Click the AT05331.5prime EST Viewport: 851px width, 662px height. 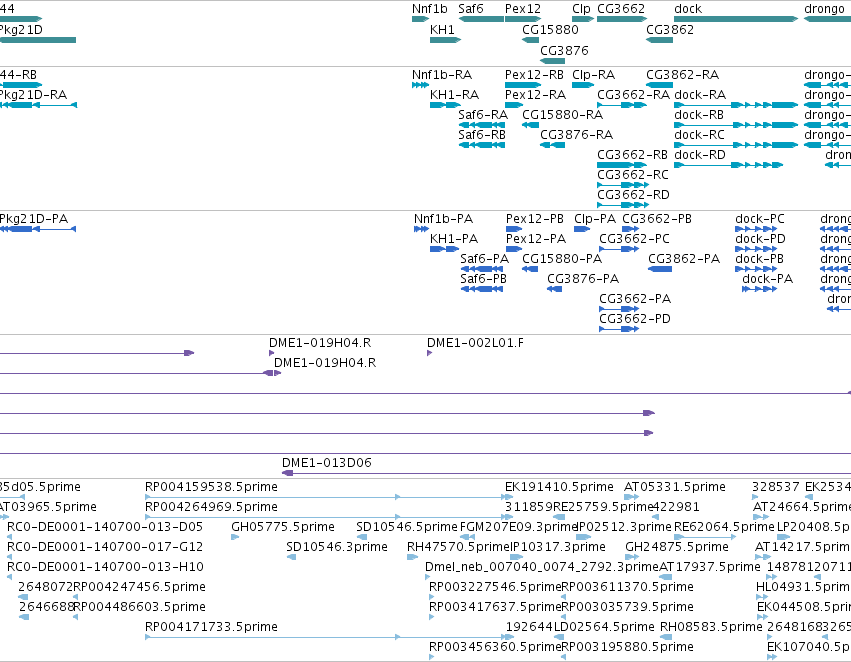click(631, 497)
